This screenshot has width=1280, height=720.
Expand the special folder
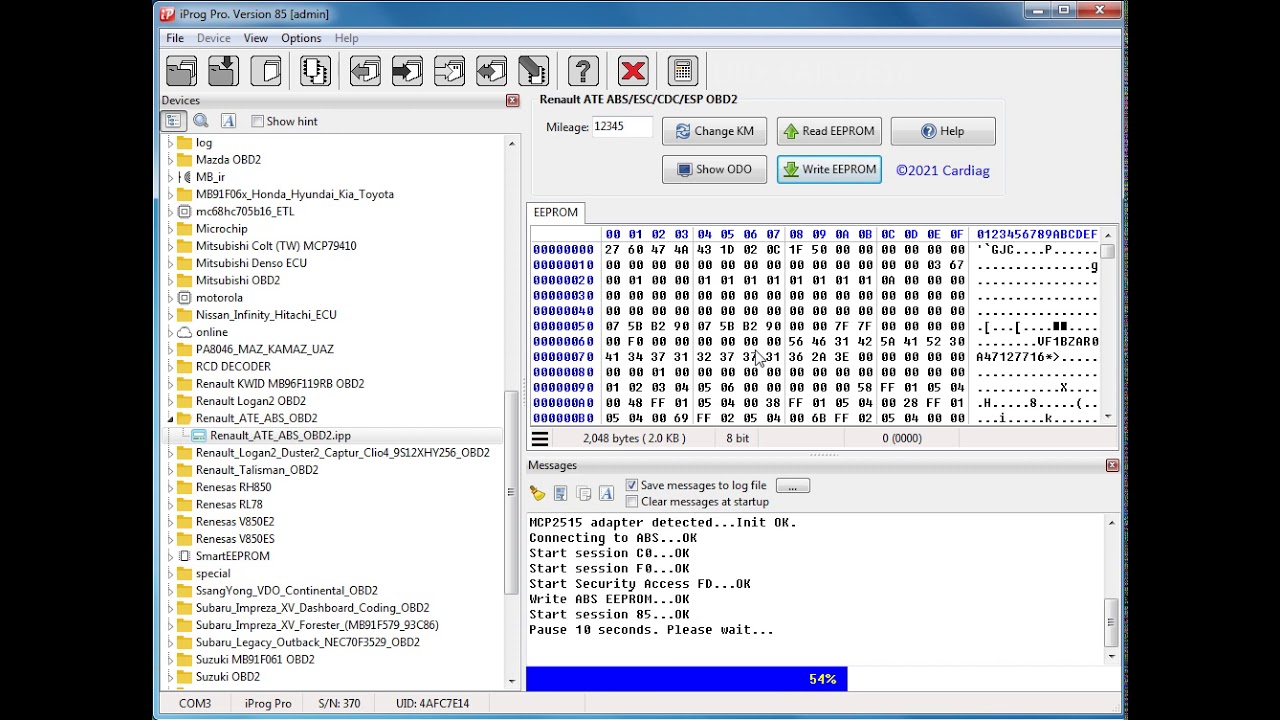click(170, 574)
